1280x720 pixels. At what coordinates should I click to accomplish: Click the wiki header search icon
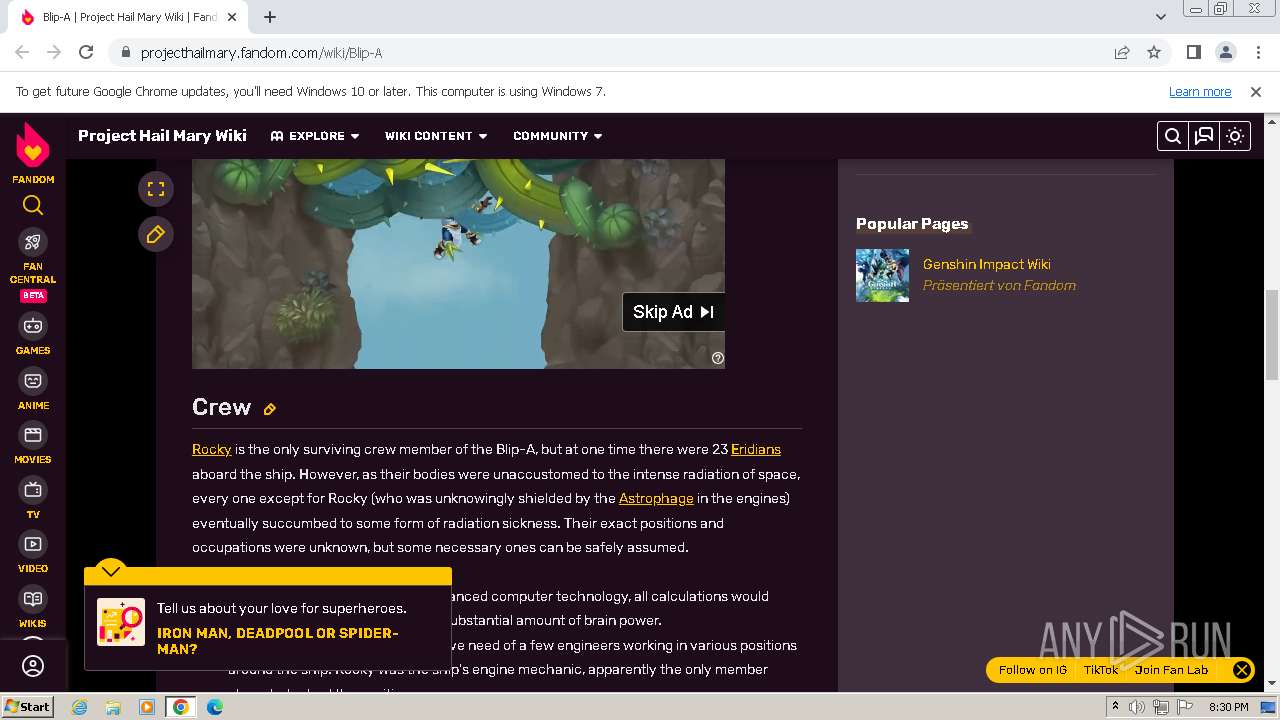click(x=1173, y=136)
